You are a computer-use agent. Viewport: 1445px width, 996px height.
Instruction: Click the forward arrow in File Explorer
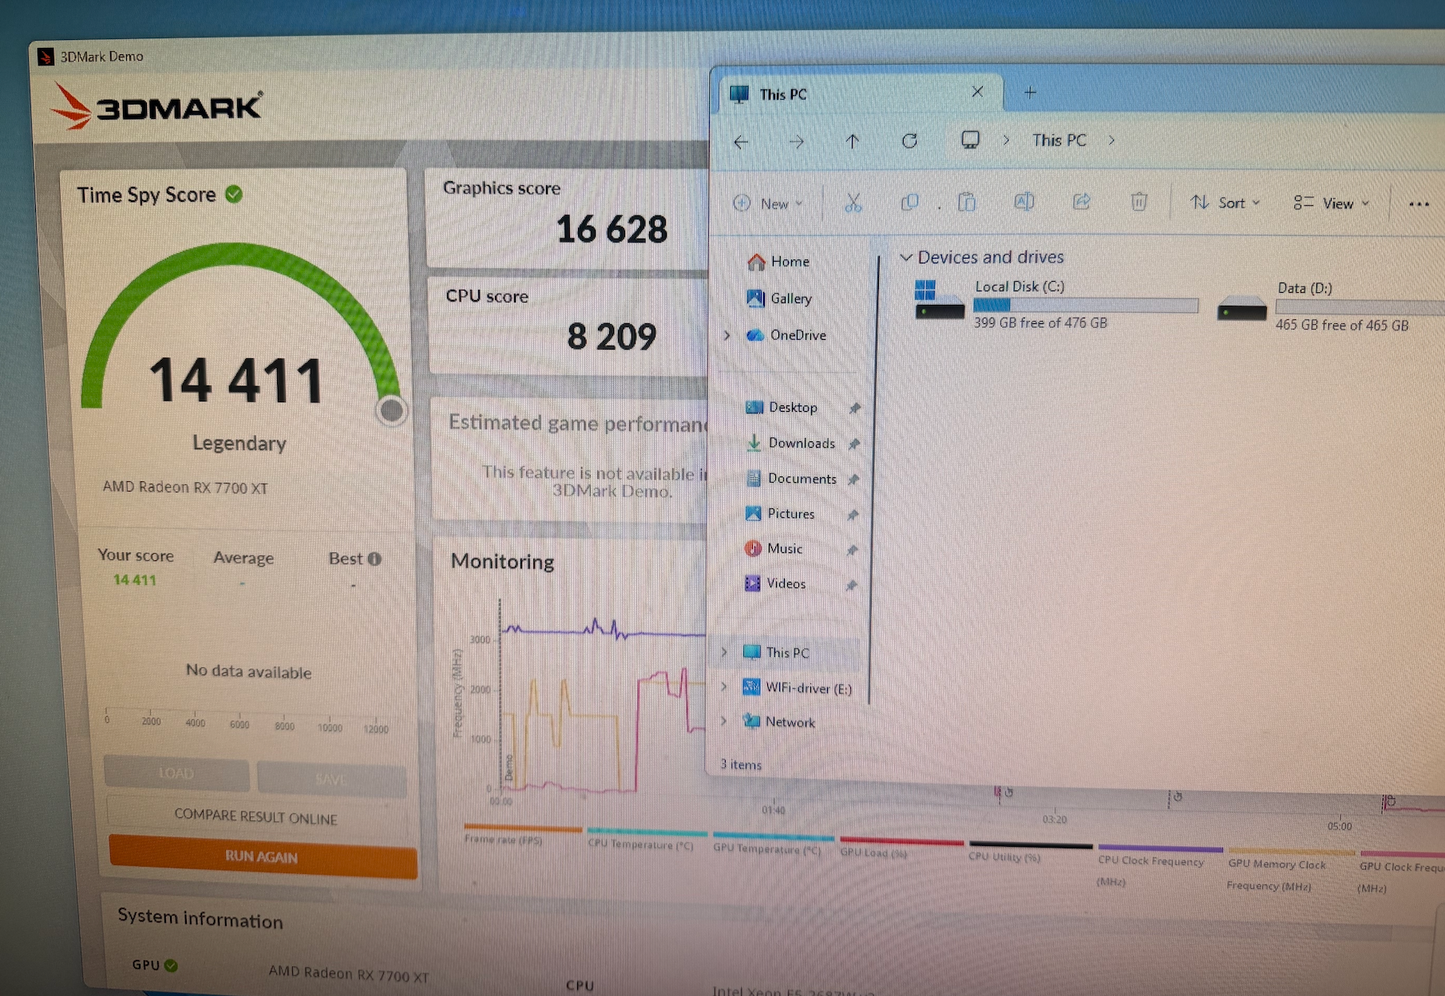pos(796,142)
